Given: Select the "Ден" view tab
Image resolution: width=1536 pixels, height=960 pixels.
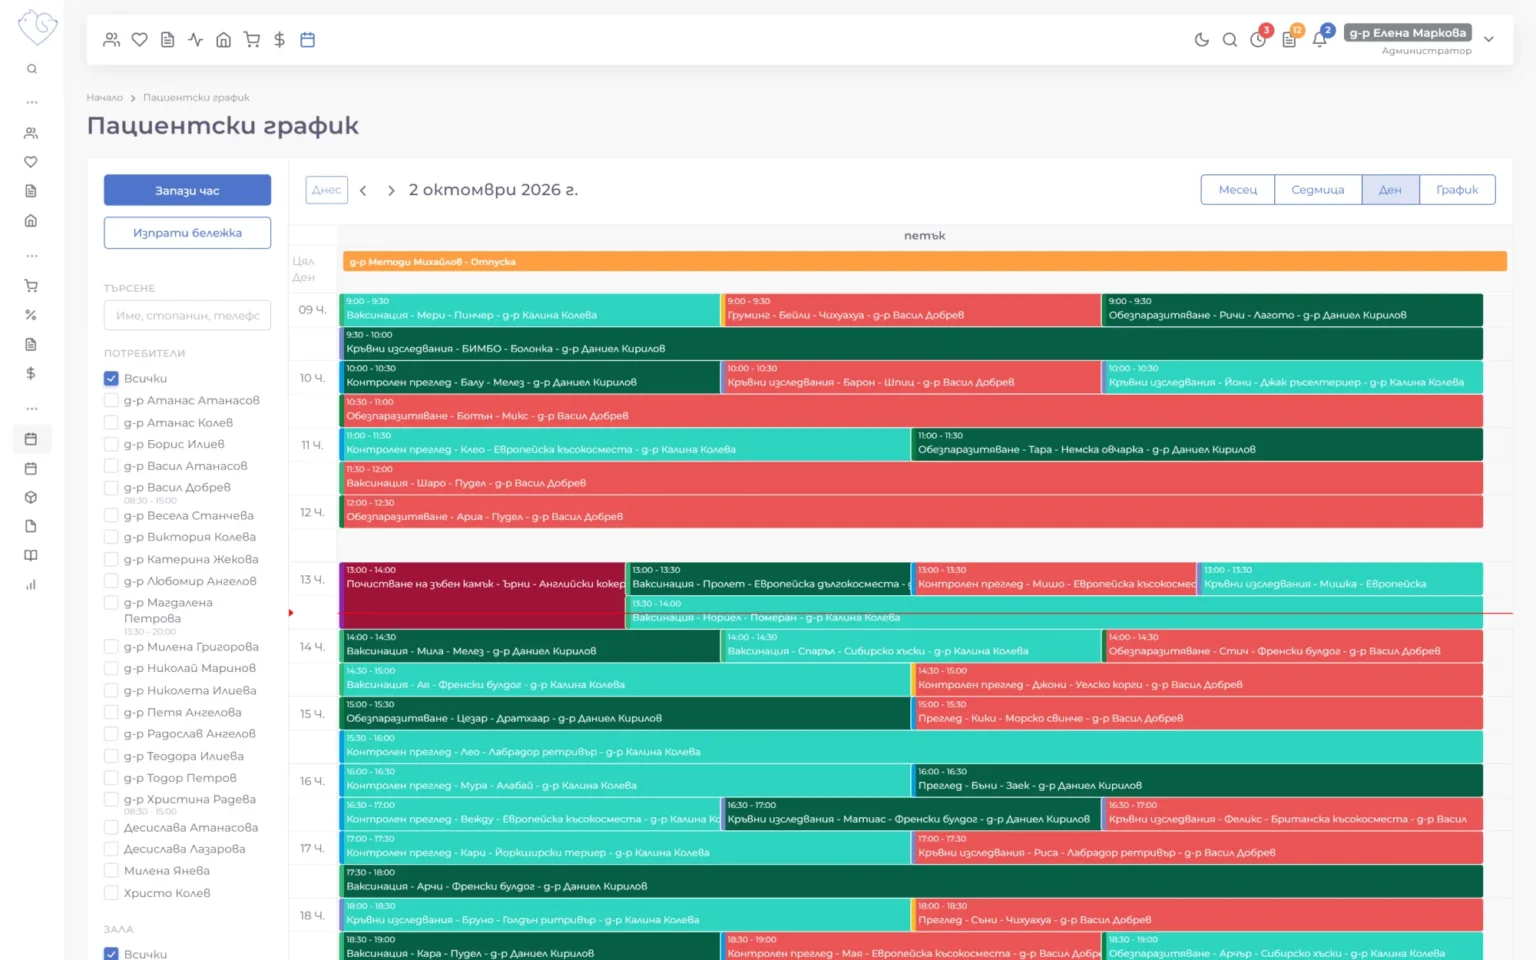Looking at the screenshot, I should click(x=1390, y=190).
